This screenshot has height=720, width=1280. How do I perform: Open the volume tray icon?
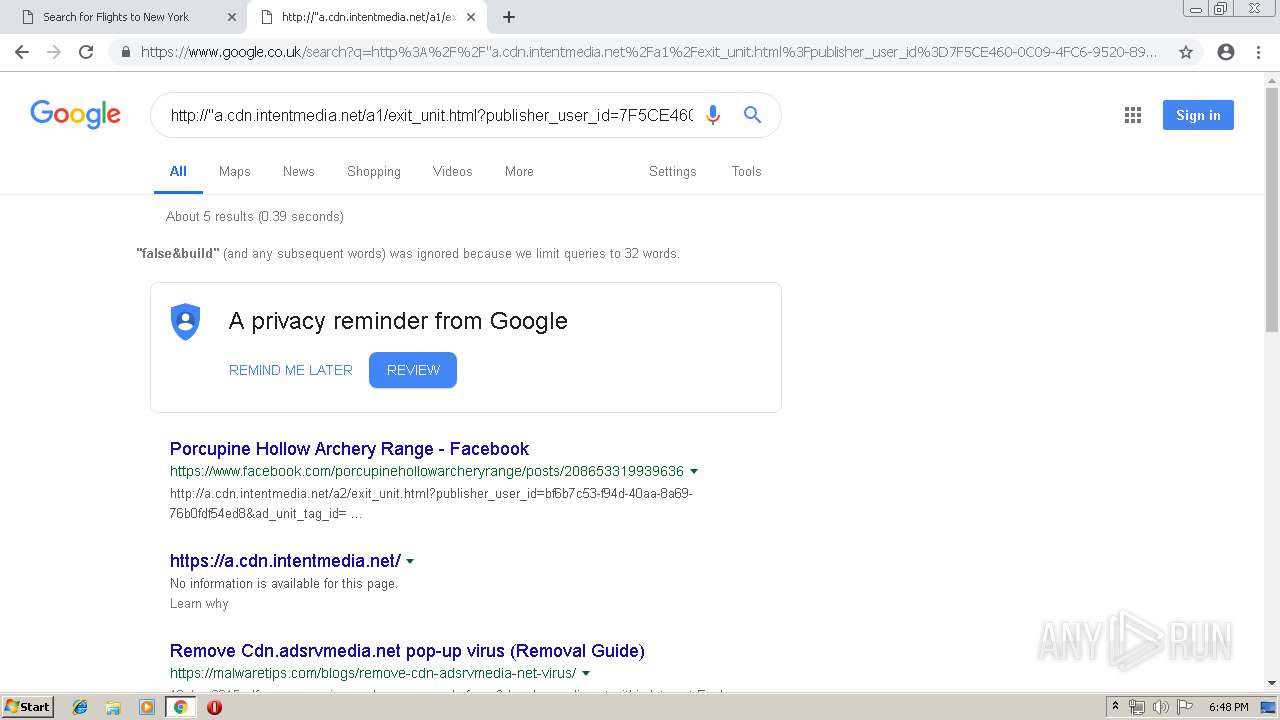(x=1160, y=707)
